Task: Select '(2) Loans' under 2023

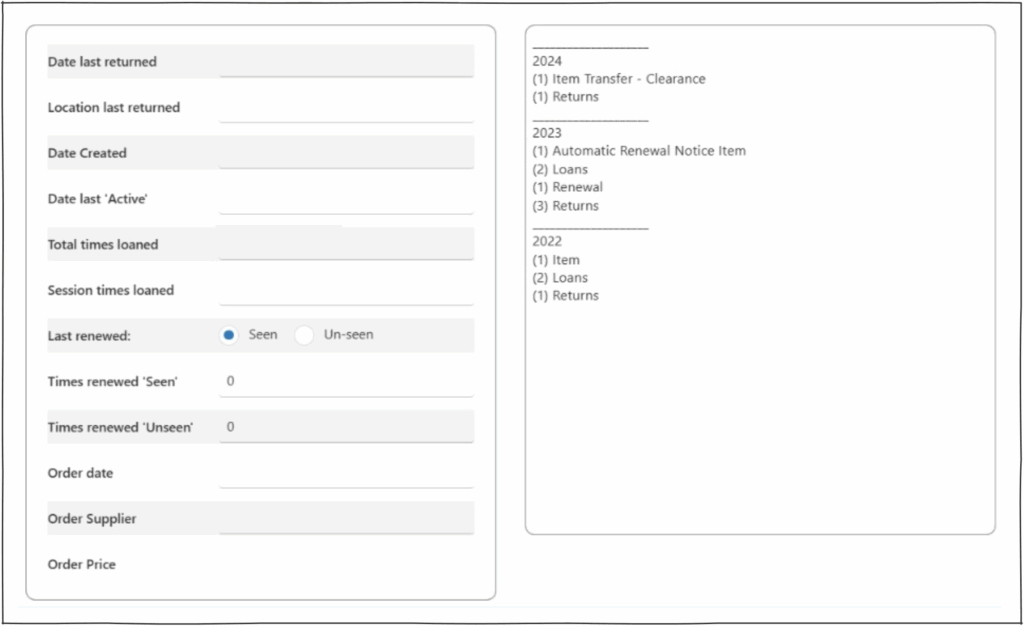Action: pos(560,169)
